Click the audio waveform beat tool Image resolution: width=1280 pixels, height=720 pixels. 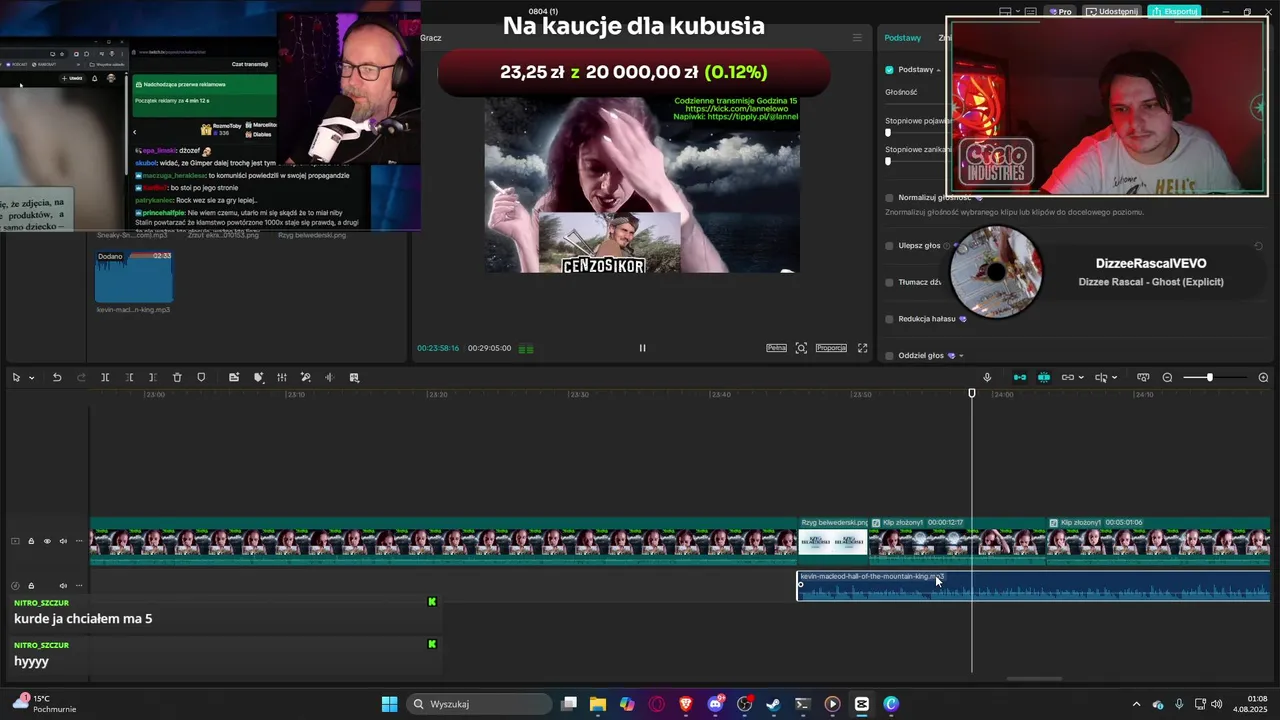[x=329, y=377]
